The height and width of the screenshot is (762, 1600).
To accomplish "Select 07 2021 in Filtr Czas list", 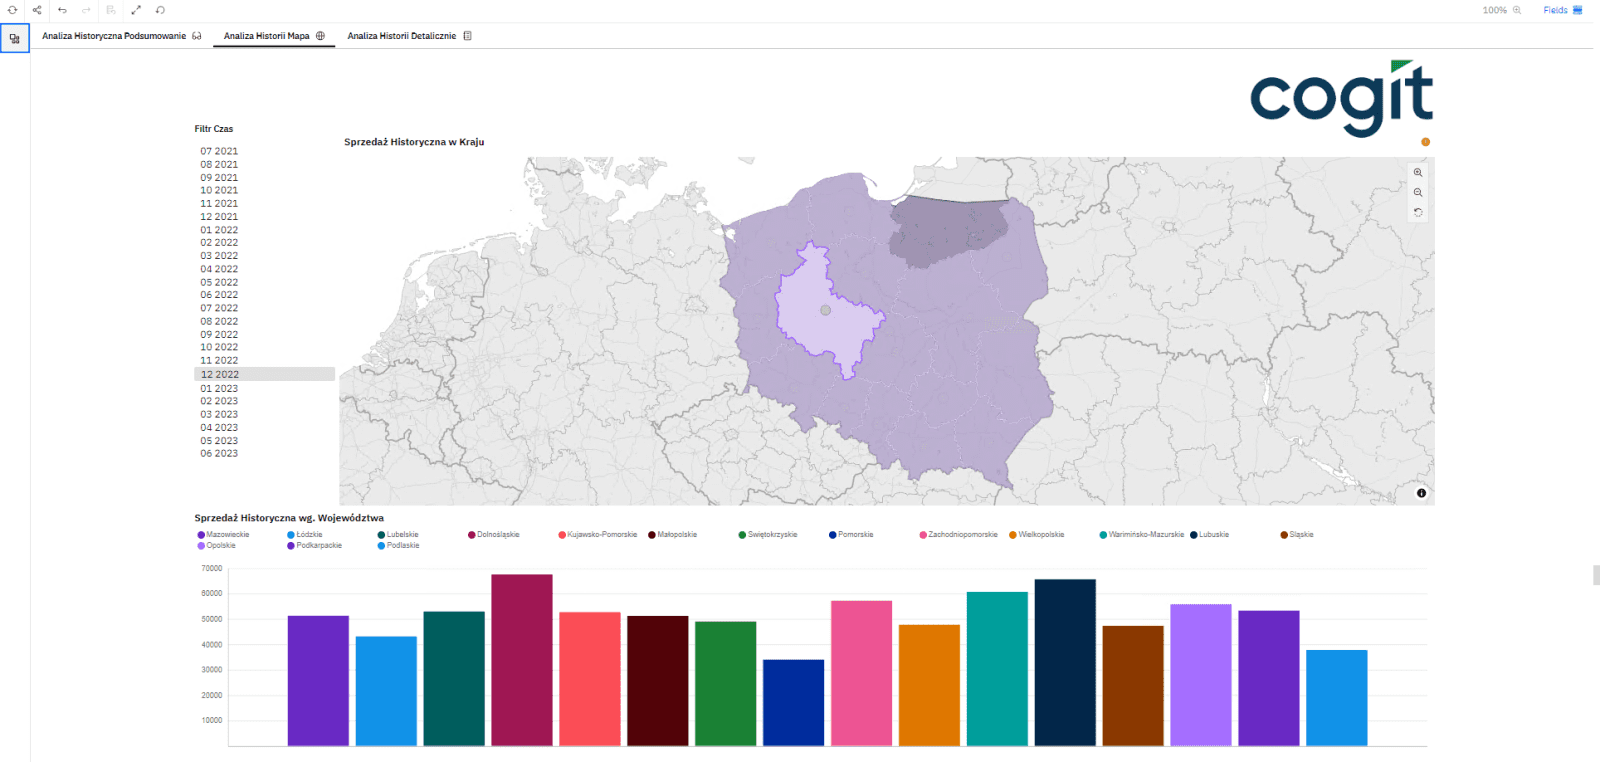I will (219, 152).
